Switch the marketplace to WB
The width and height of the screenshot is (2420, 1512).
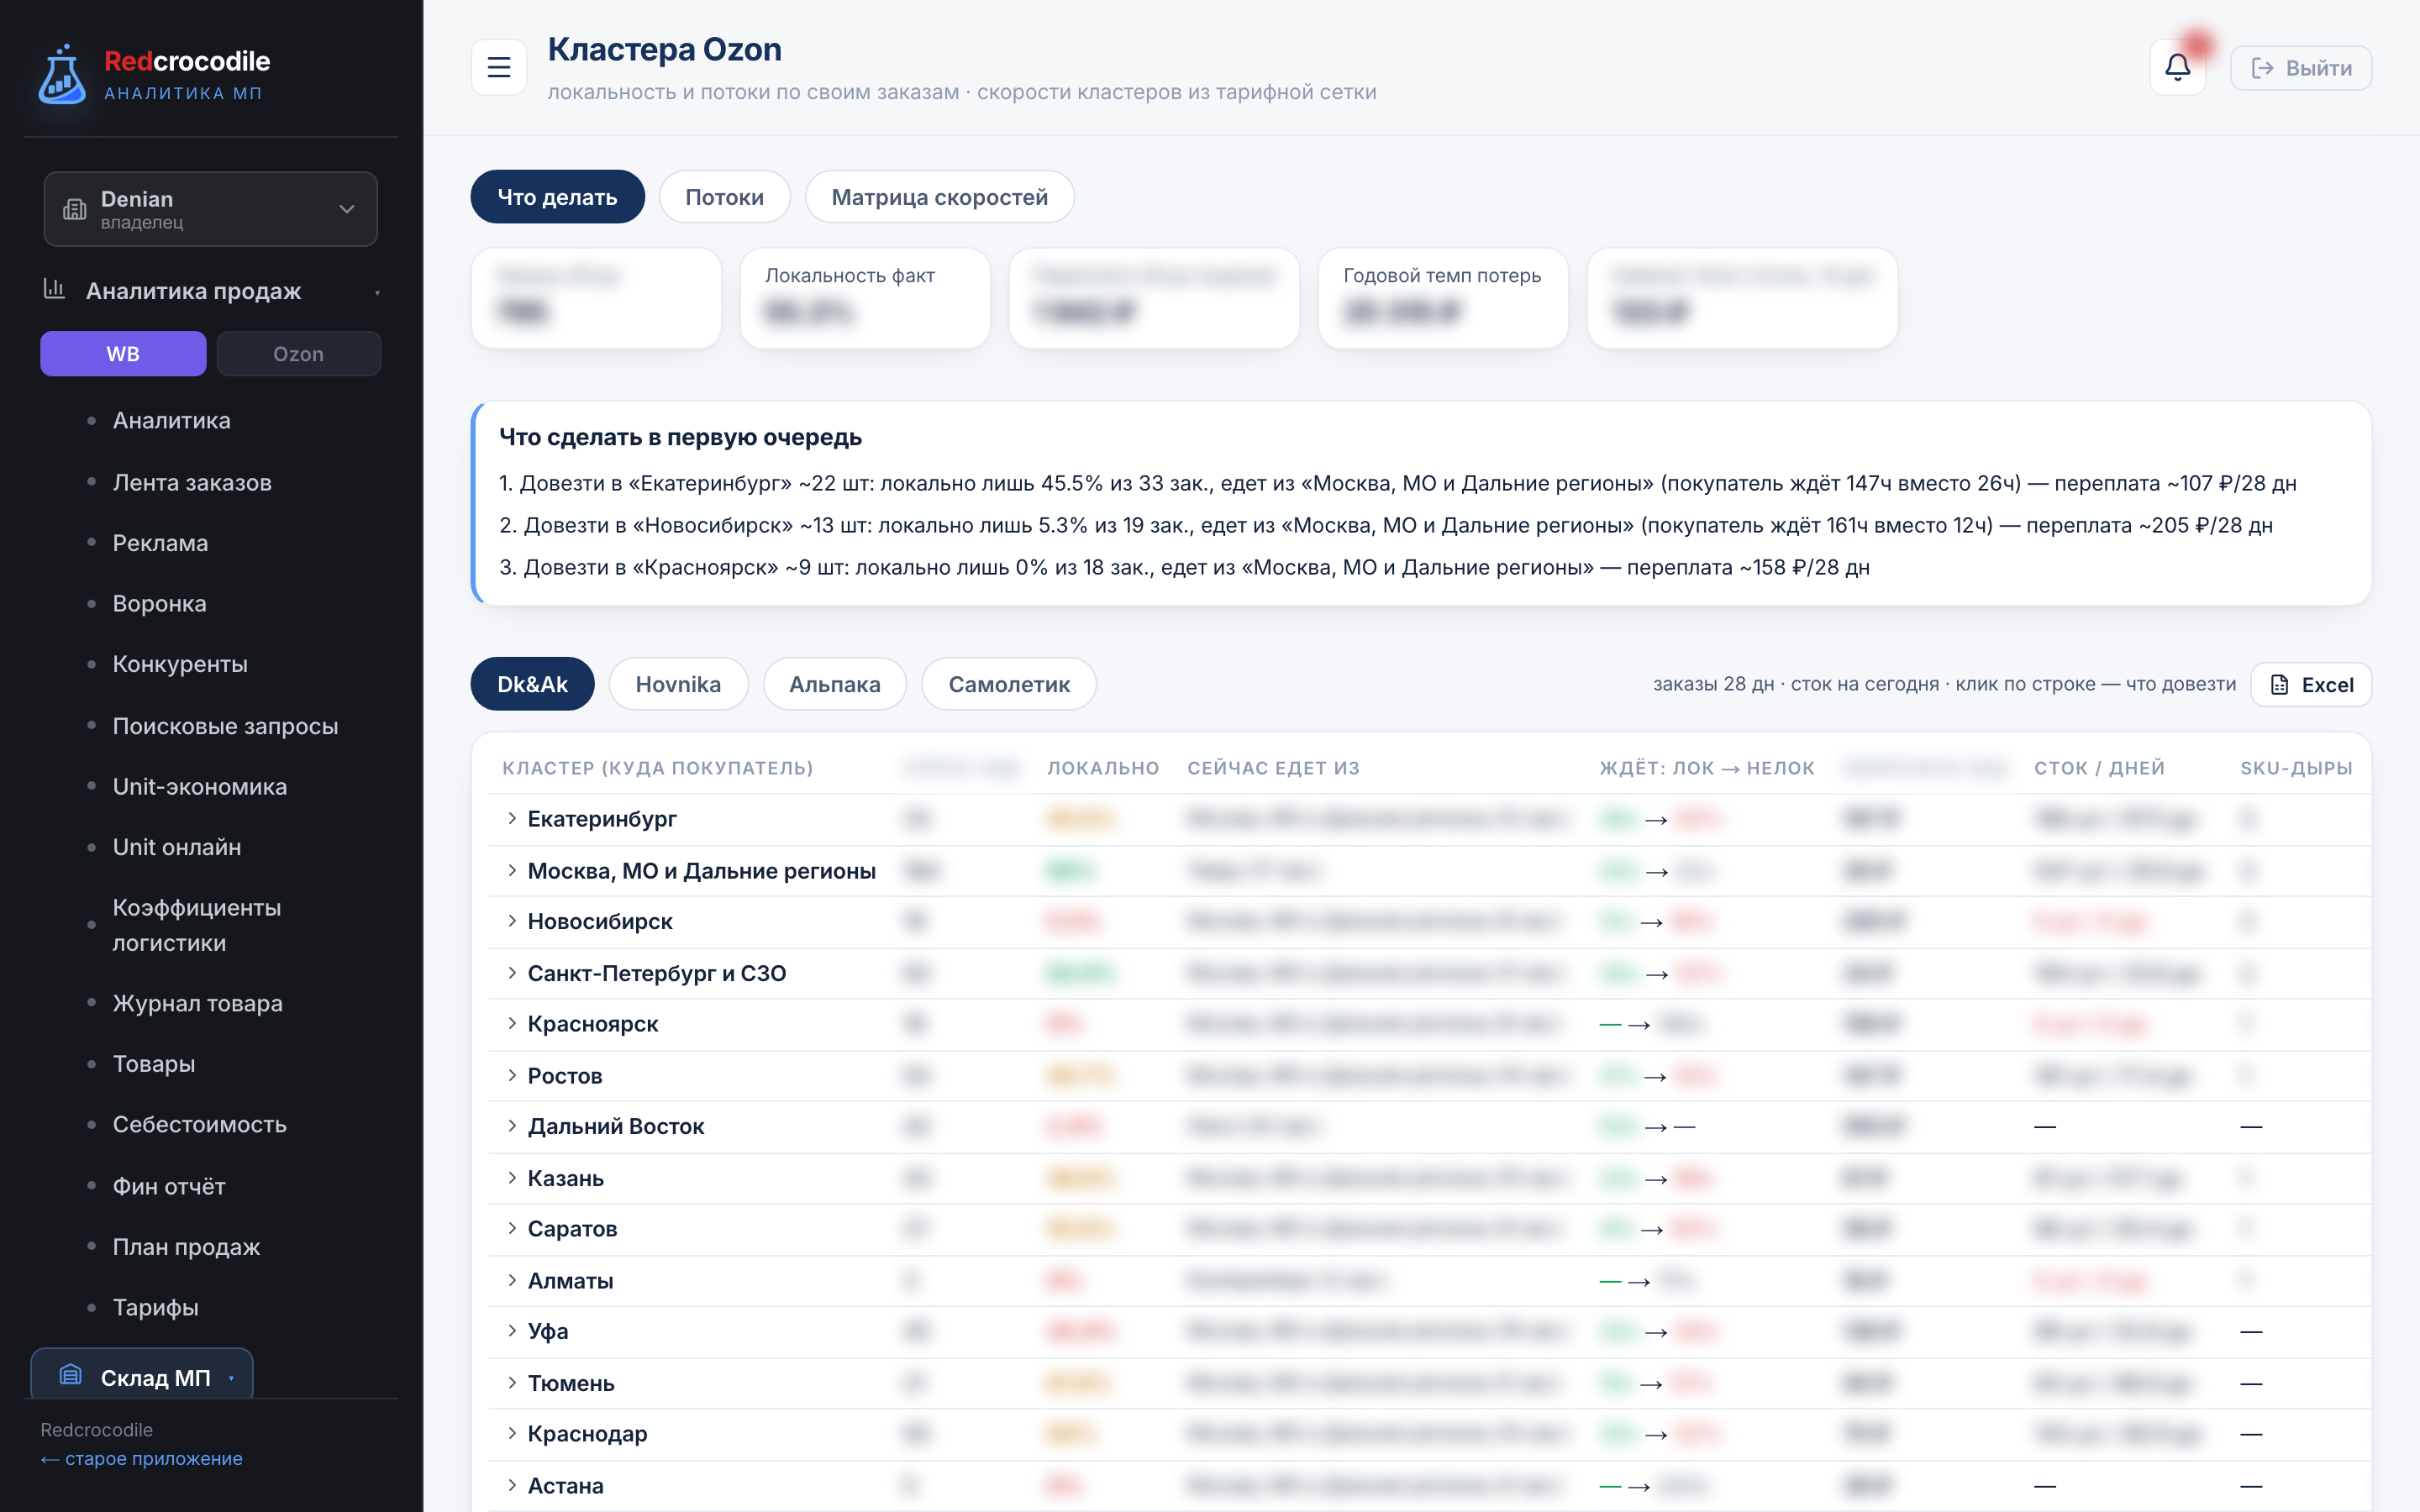click(123, 354)
